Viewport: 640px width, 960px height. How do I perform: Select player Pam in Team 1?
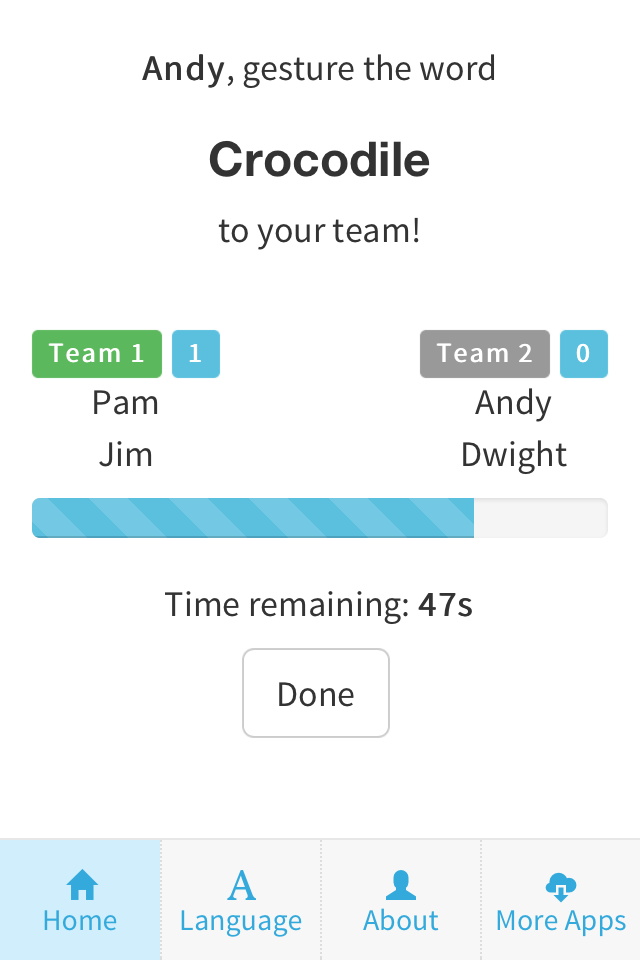click(125, 403)
